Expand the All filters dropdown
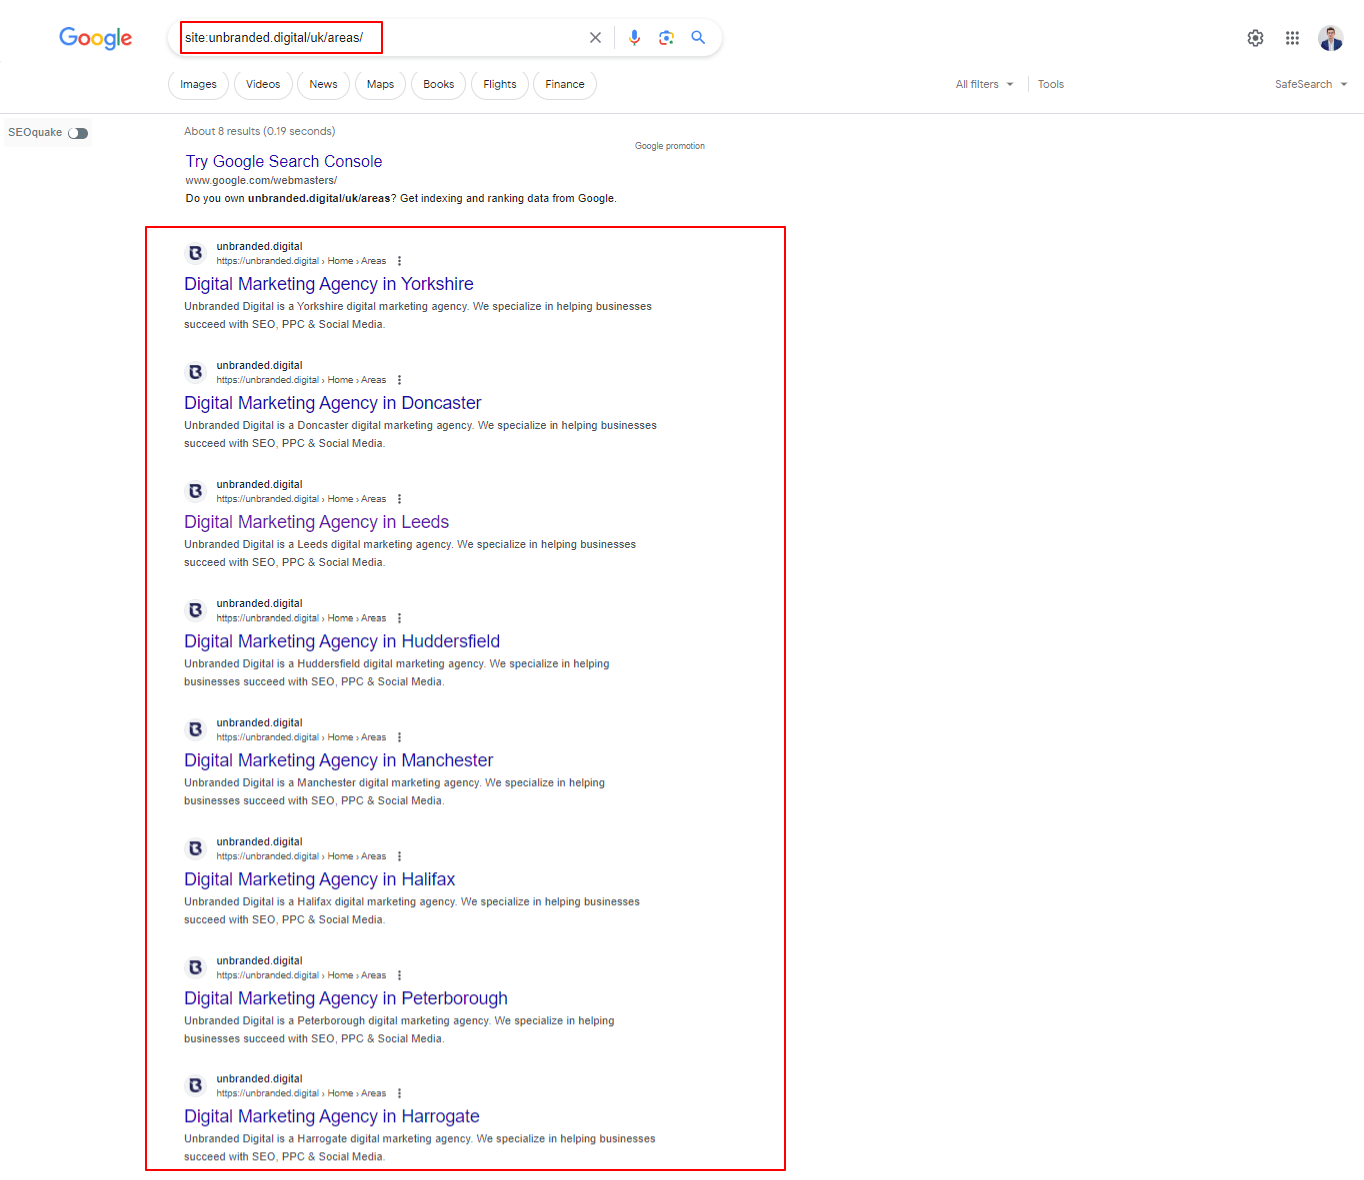Viewport: 1364px width, 1180px height. 984,84
